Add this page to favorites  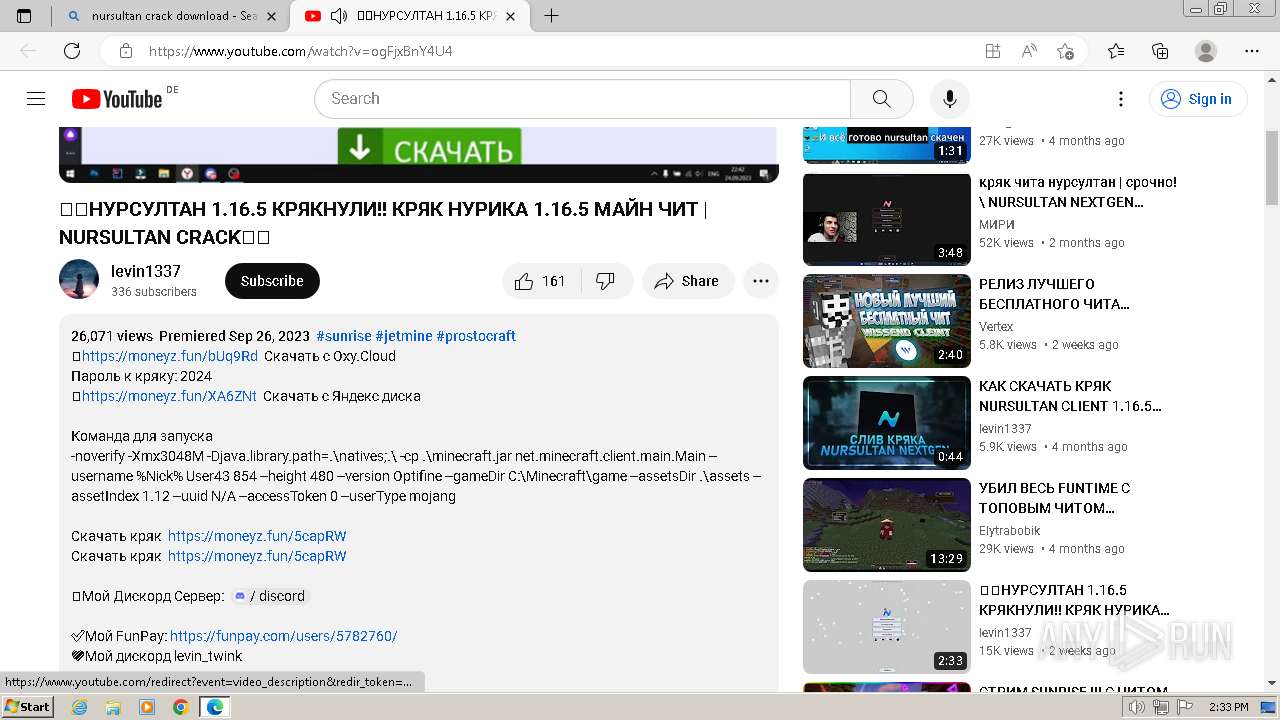click(x=1065, y=51)
